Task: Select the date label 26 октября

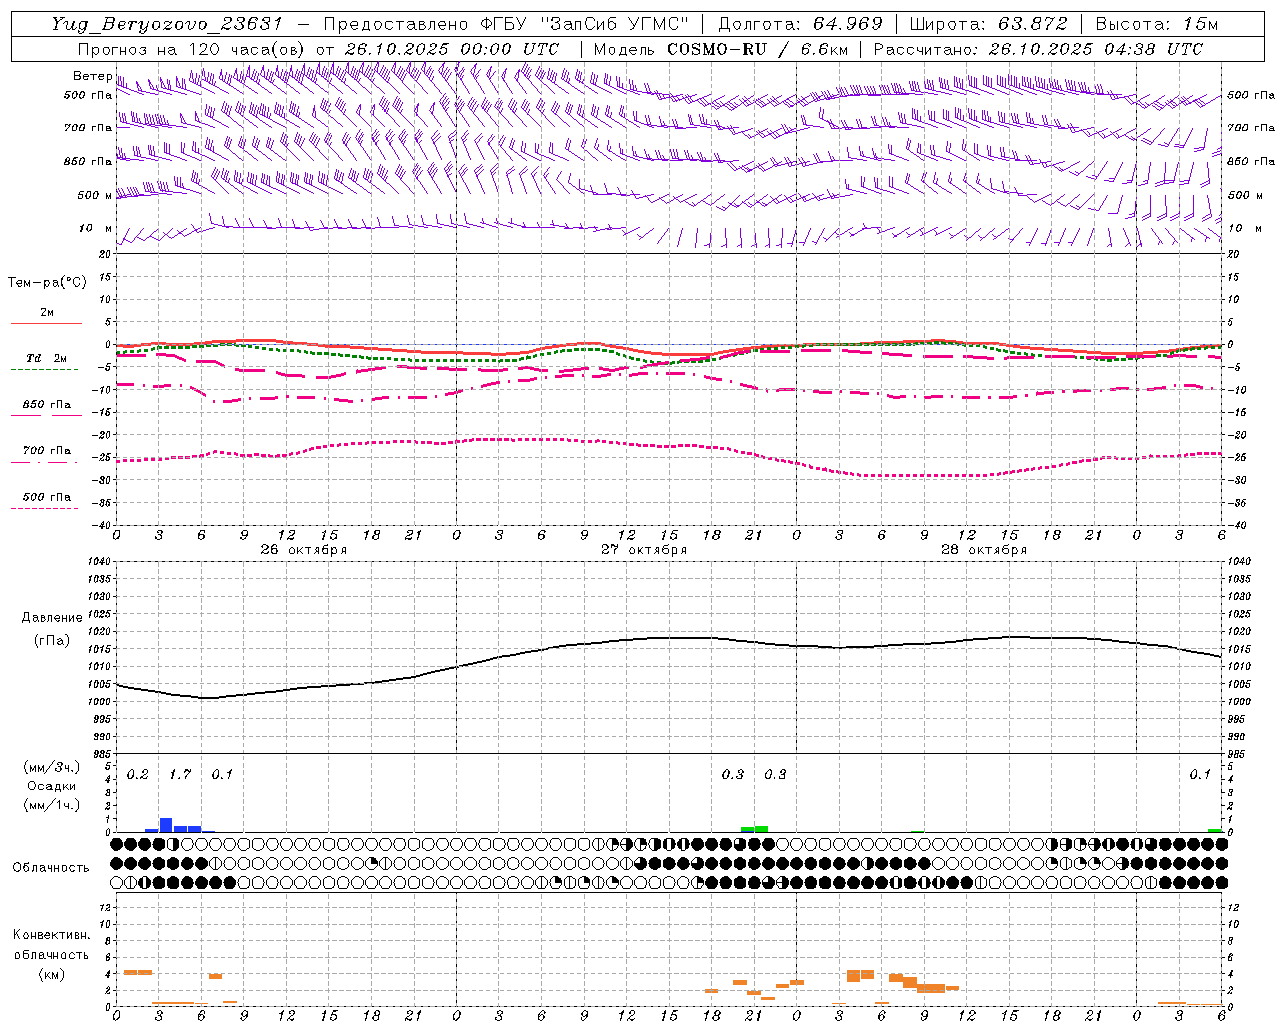Action: coord(304,550)
